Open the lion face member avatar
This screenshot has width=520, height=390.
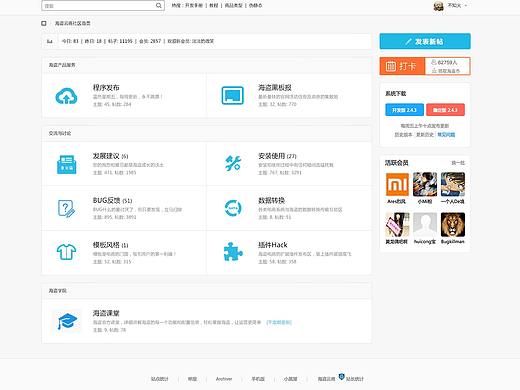(x=453, y=225)
